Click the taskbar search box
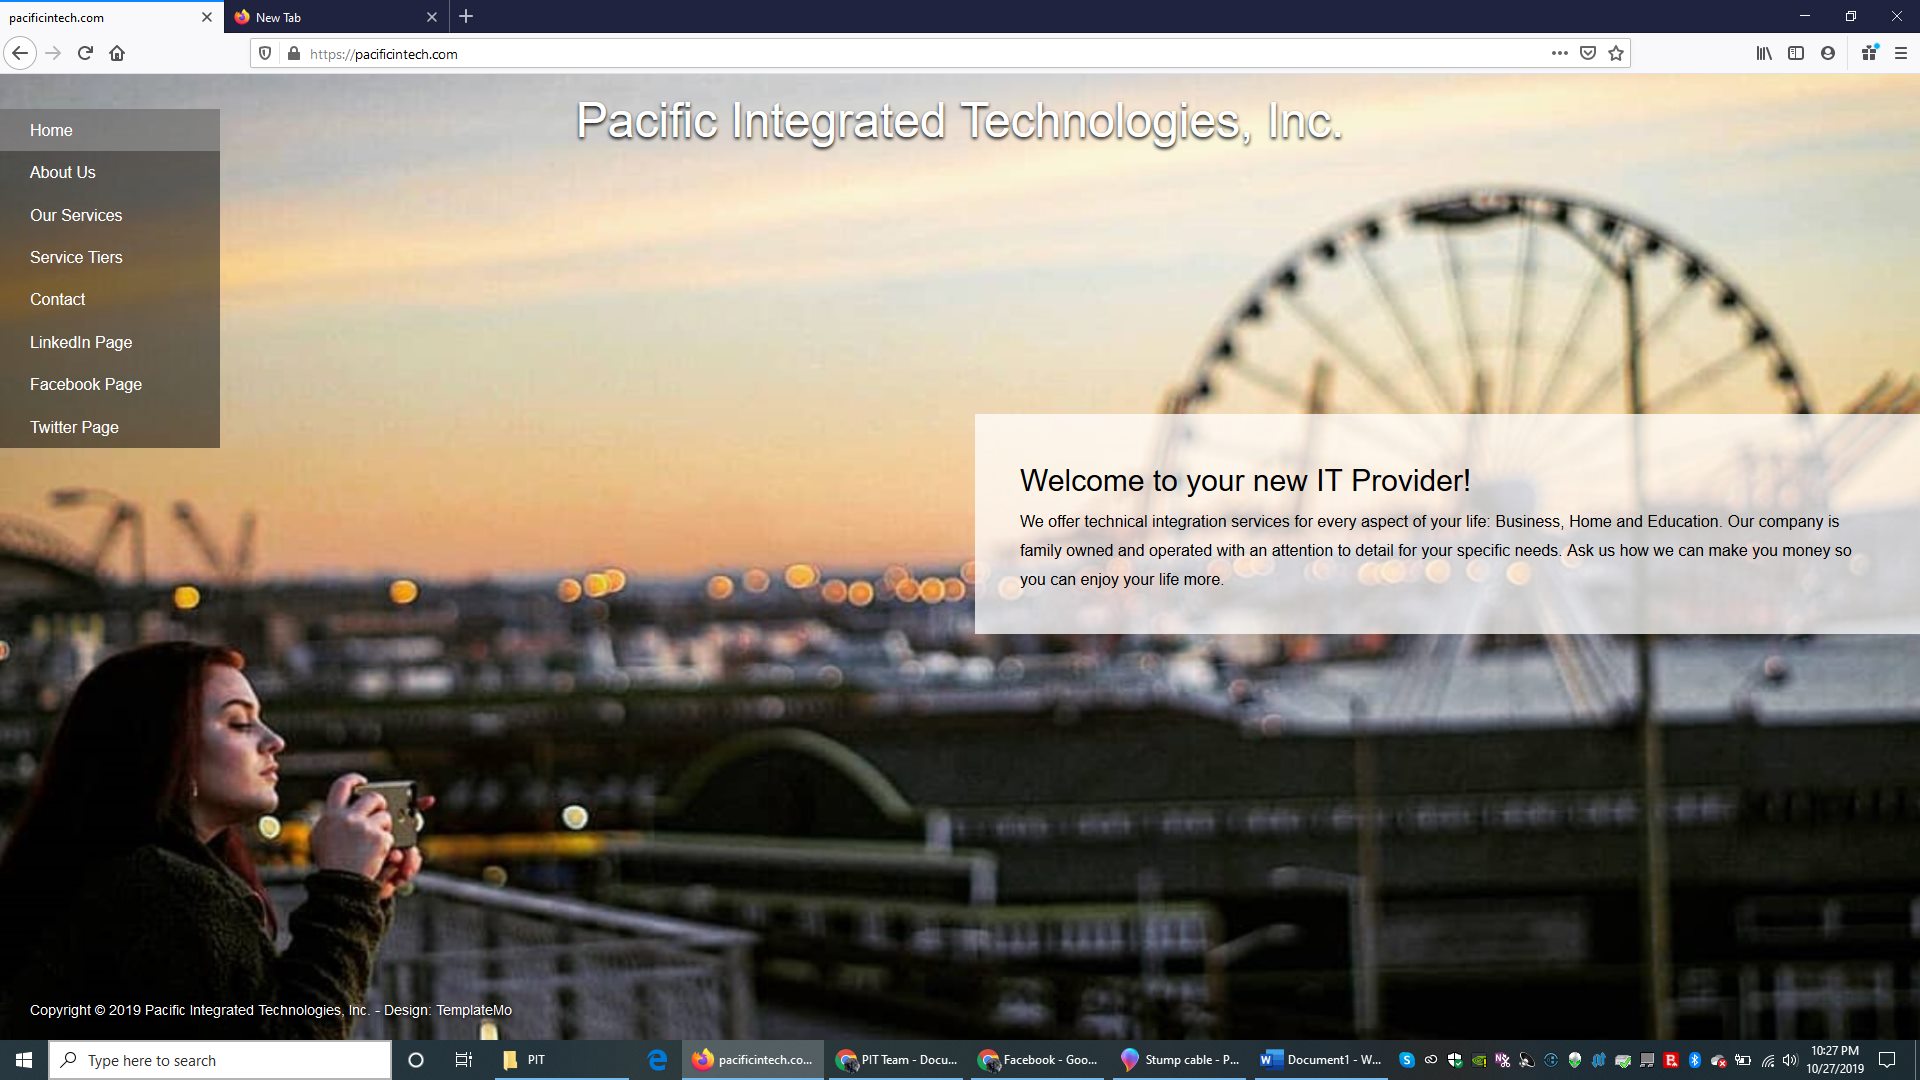This screenshot has width=1920, height=1080. pyautogui.click(x=220, y=1060)
